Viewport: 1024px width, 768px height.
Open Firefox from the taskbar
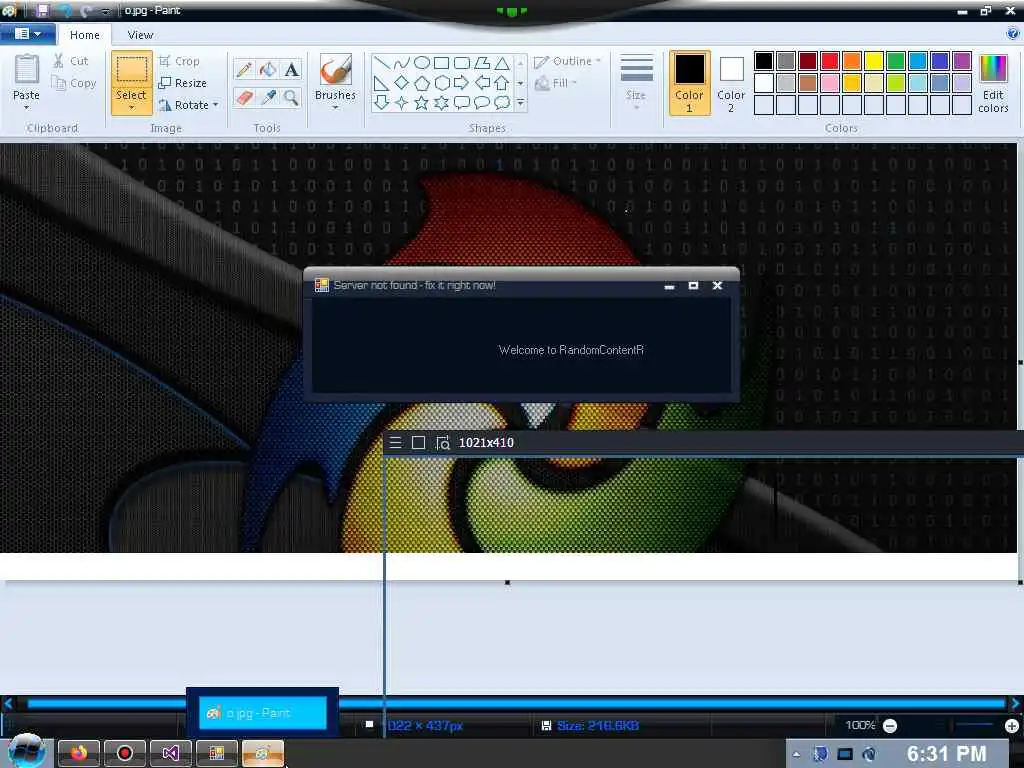(78, 754)
